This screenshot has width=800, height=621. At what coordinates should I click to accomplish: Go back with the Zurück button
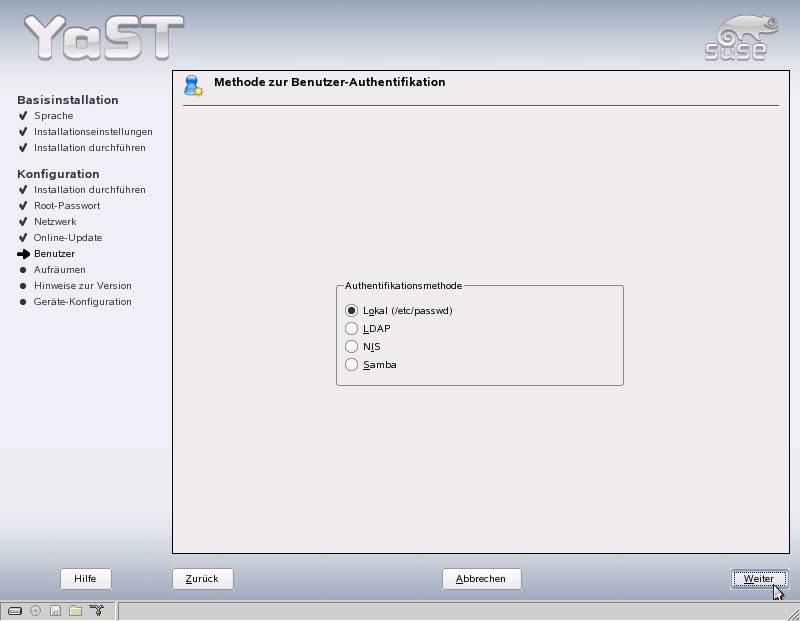202,579
